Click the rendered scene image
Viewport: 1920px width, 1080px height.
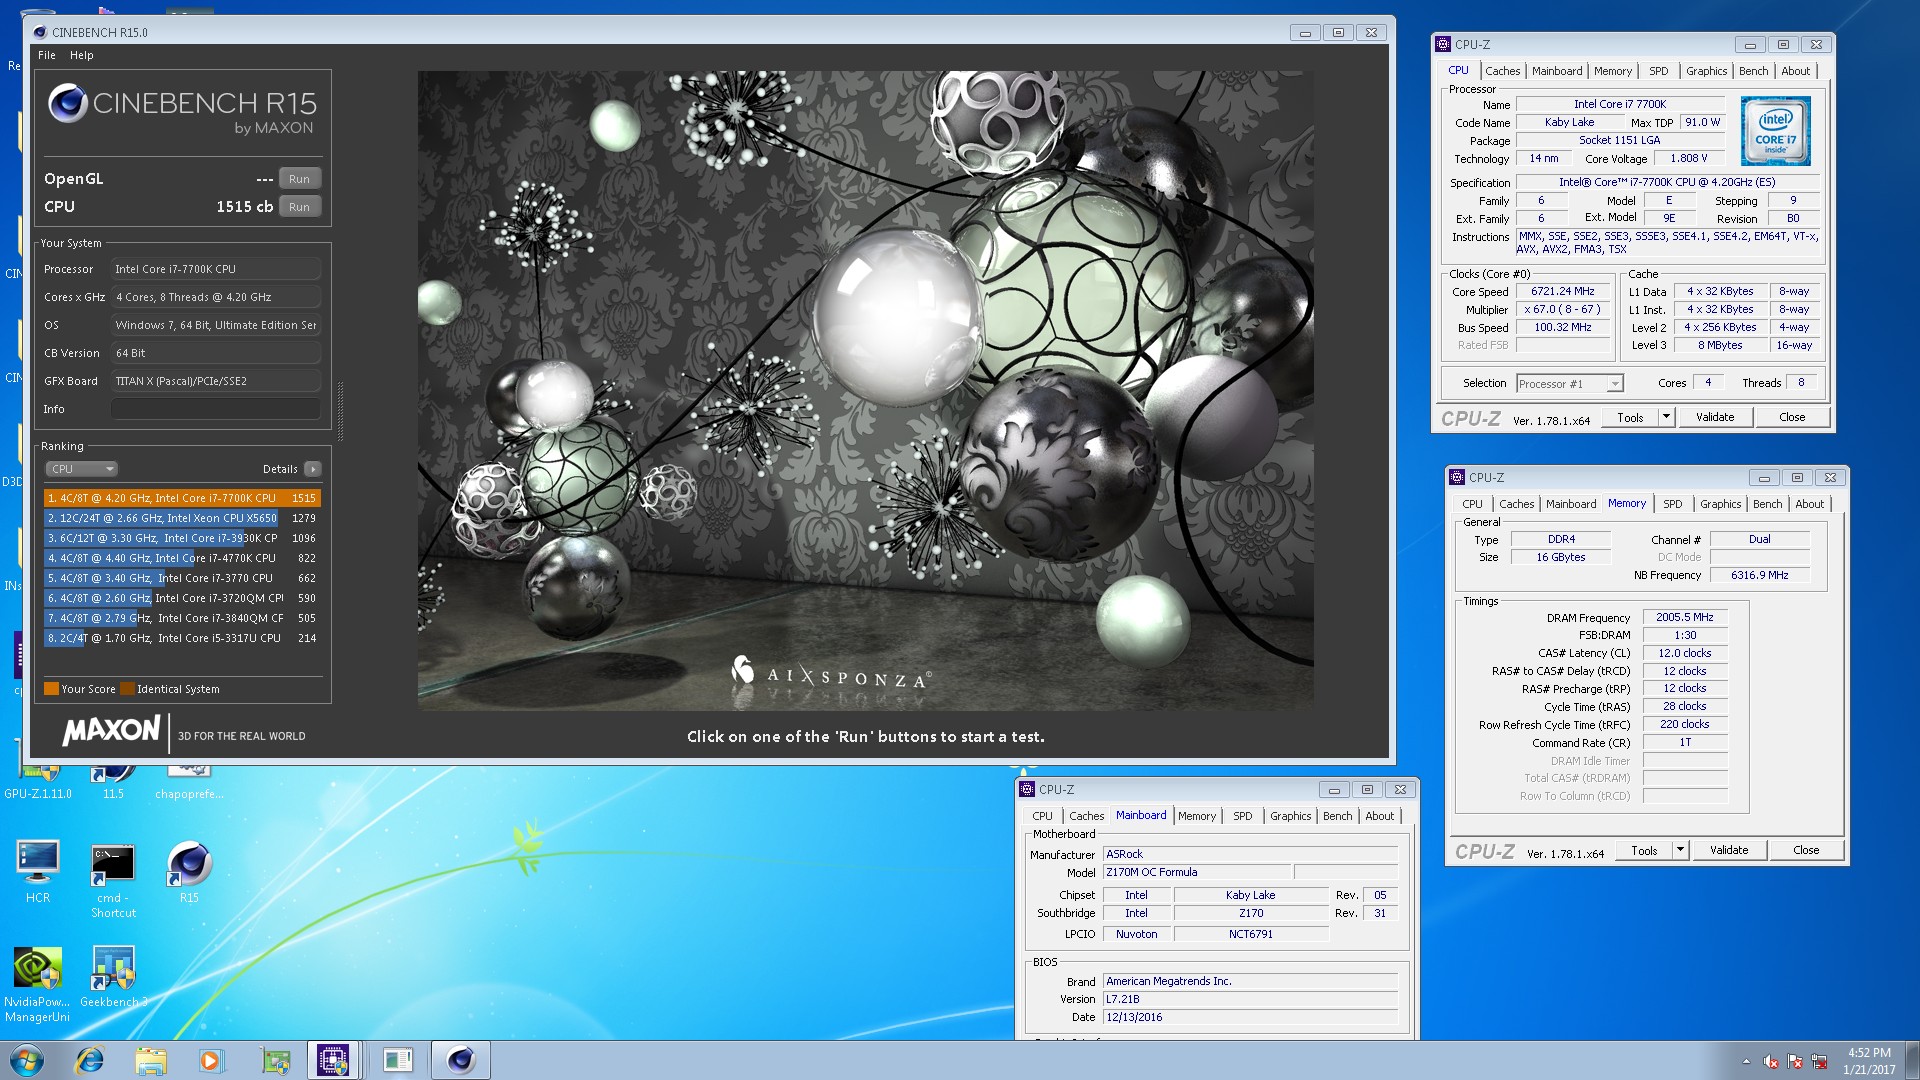click(866, 390)
